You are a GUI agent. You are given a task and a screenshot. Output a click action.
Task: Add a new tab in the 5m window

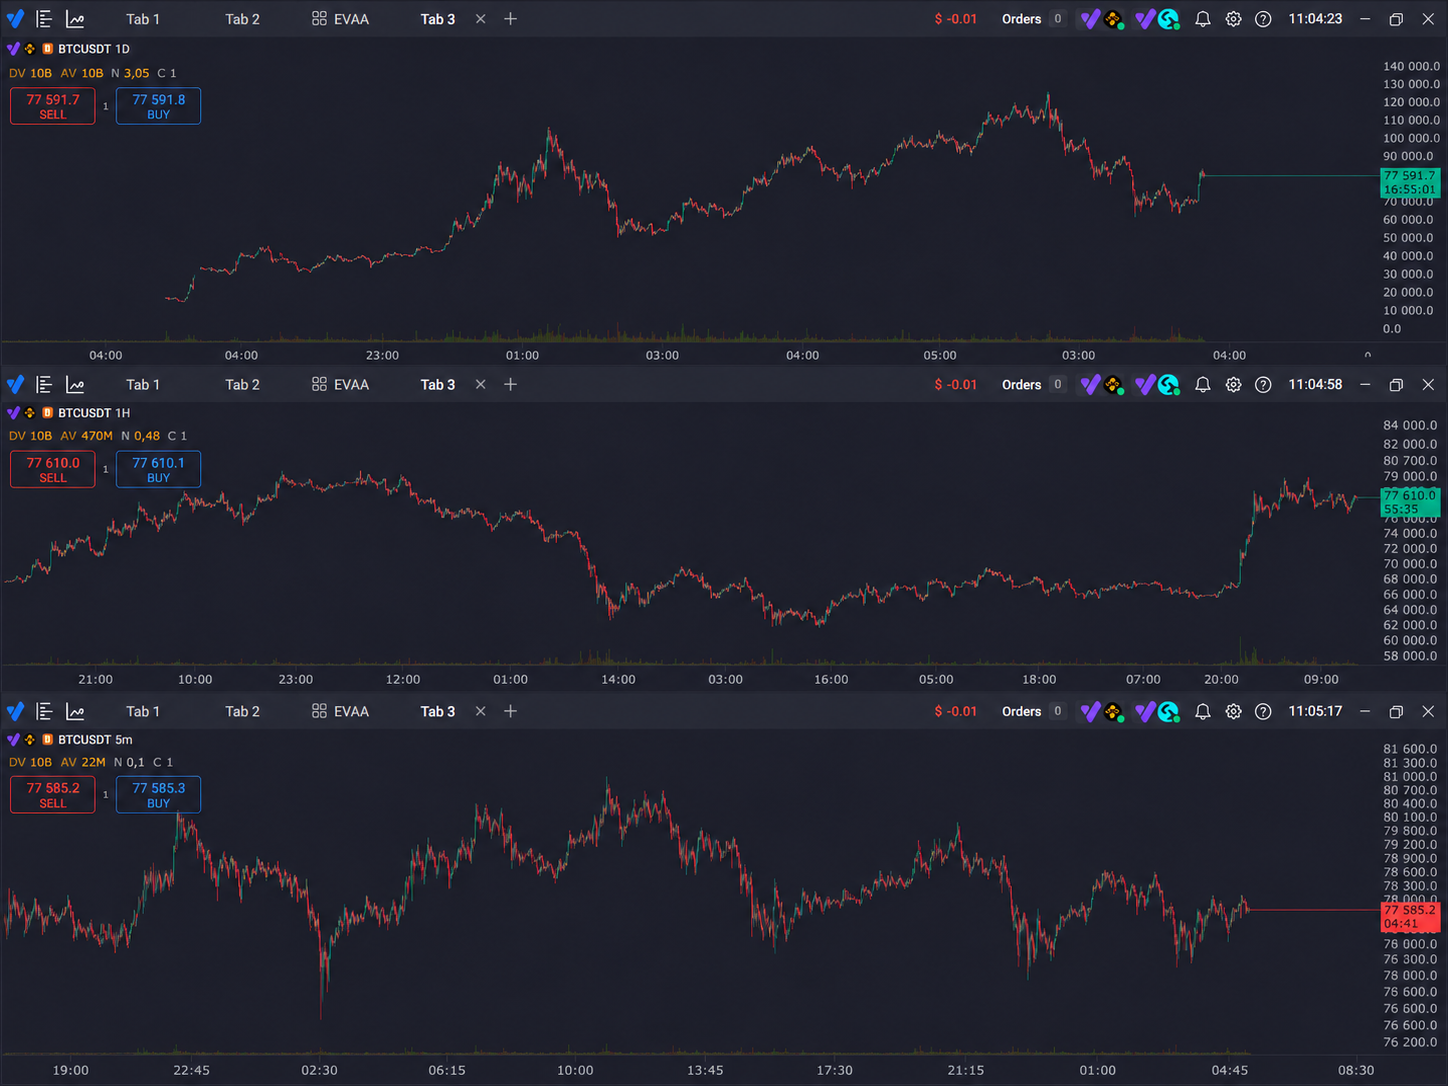(x=510, y=711)
